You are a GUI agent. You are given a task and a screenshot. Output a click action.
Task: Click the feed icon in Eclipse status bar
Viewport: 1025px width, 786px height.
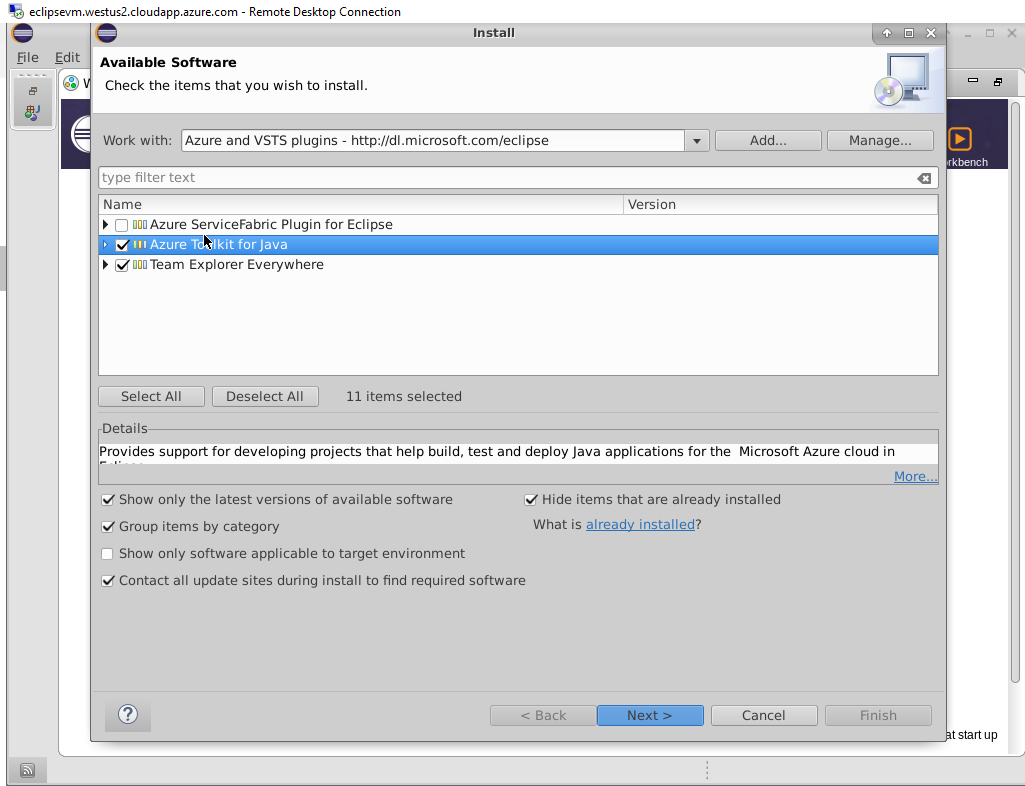pos(27,770)
